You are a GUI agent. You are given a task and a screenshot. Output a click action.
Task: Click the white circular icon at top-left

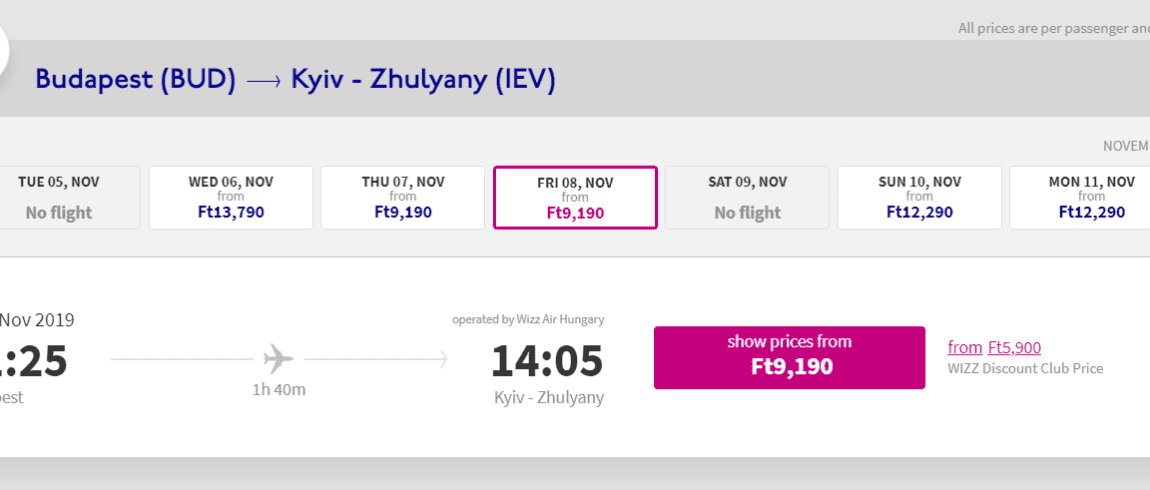tap(8, 48)
